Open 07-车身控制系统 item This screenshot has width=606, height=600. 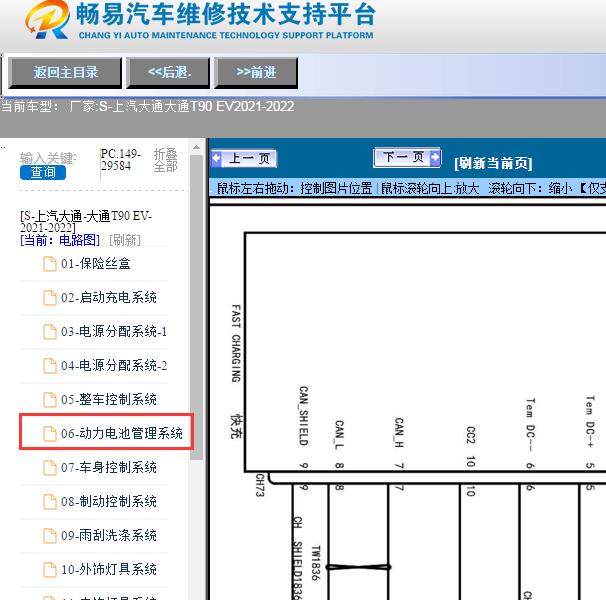[x=109, y=467]
